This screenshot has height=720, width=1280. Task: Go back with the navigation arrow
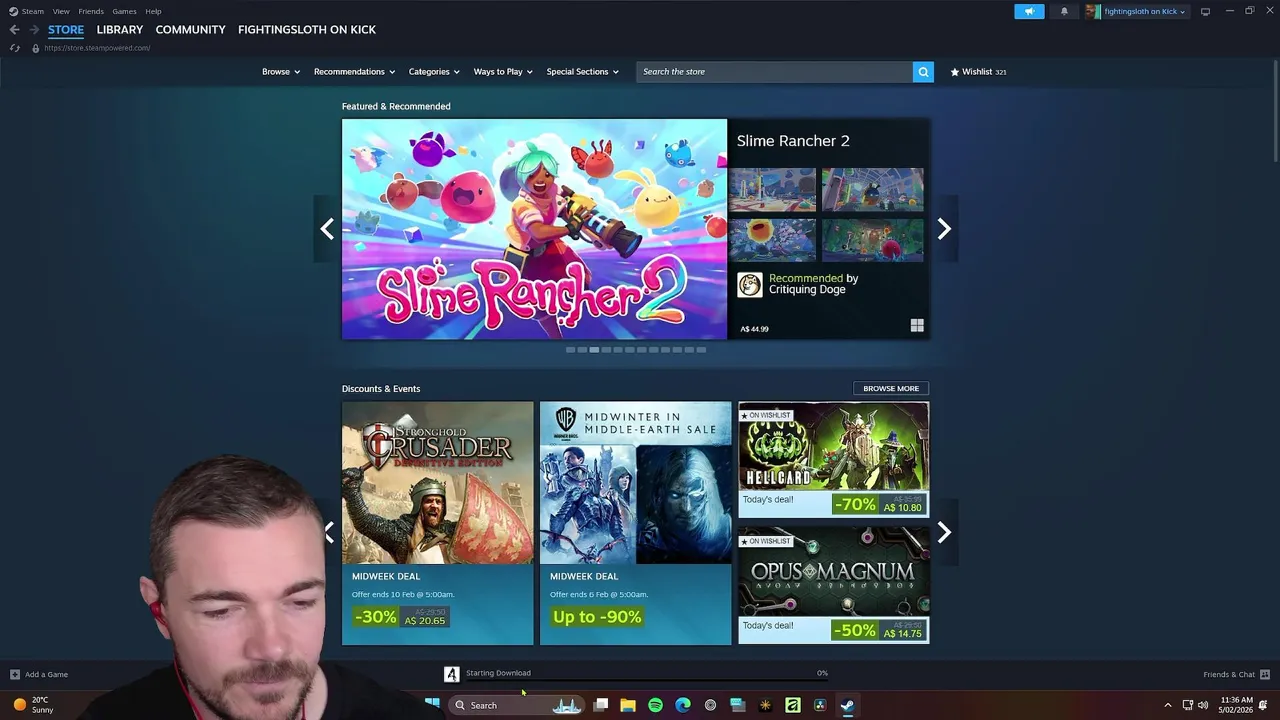(x=14, y=30)
